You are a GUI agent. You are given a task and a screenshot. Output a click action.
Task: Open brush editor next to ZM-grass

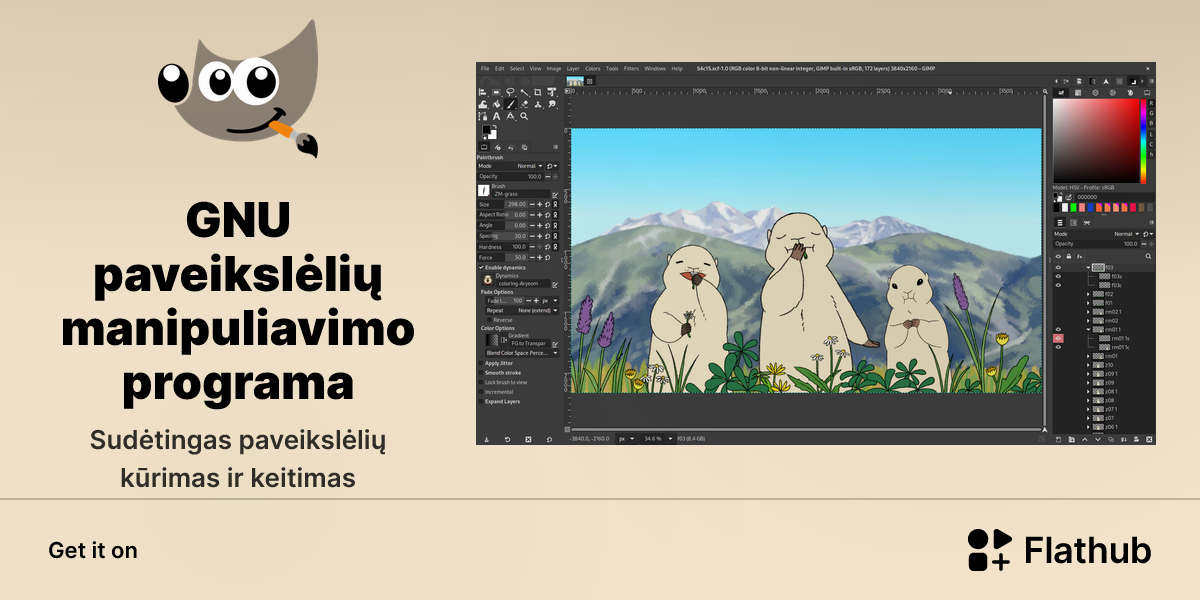click(554, 195)
